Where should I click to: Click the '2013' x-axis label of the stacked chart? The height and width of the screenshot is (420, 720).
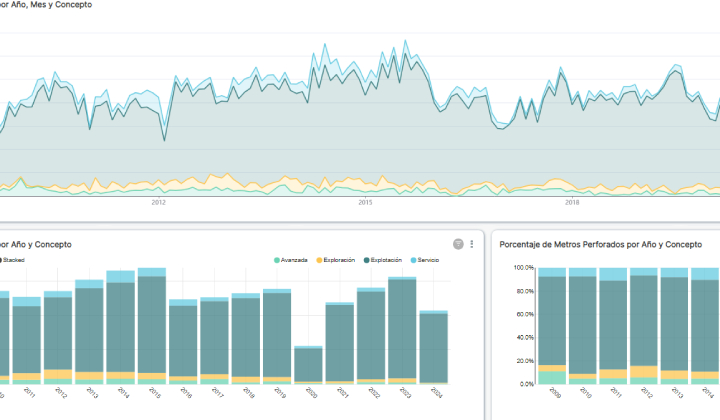[92, 392]
